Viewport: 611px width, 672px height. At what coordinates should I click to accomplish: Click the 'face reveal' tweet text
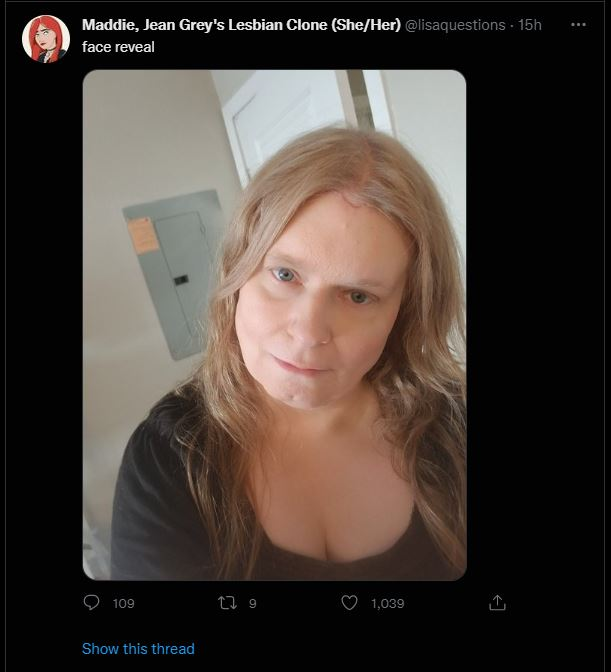(x=118, y=47)
